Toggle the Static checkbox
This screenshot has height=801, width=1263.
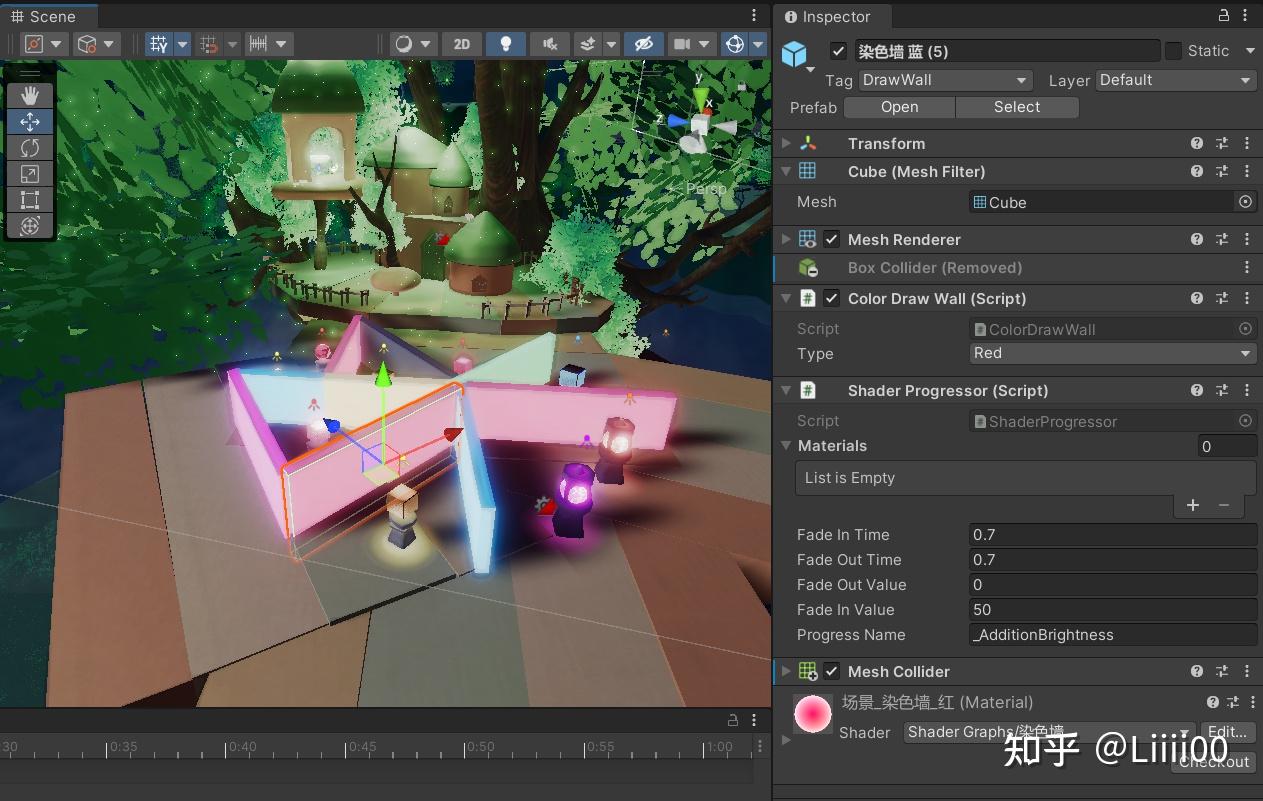point(1173,51)
